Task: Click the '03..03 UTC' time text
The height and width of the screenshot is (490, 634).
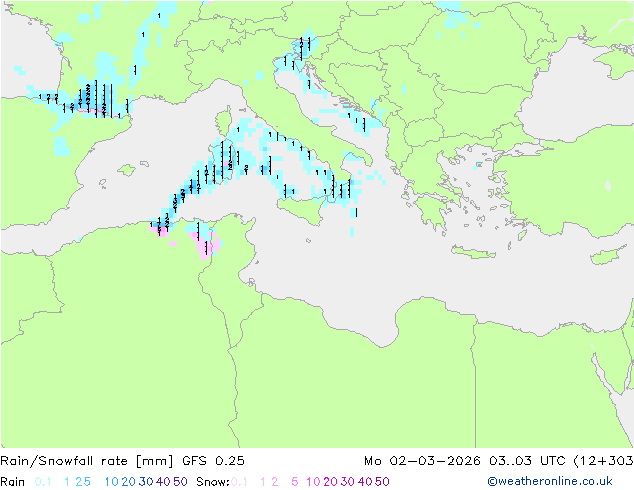Action: [x=528, y=461]
